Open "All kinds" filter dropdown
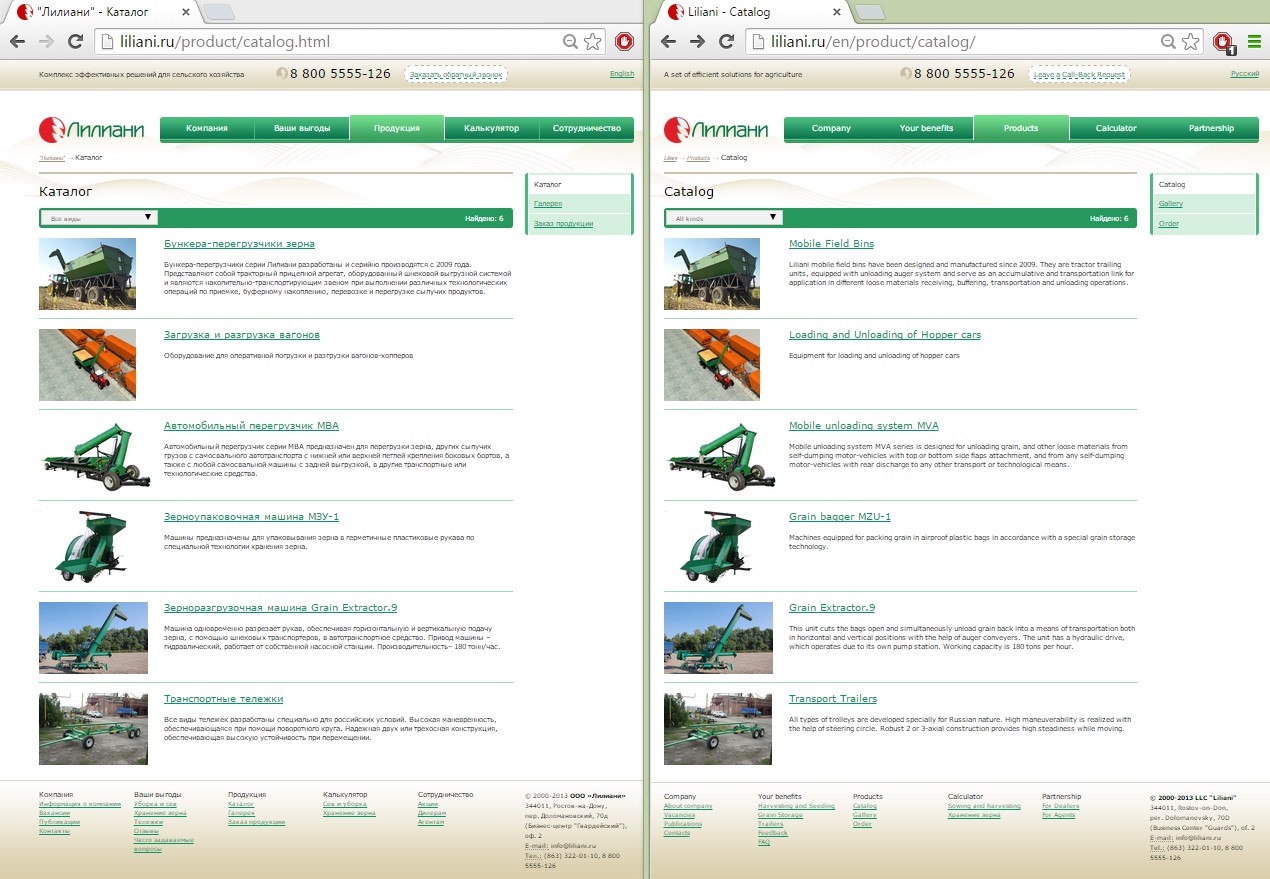 pyautogui.click(x=724, y=217)
